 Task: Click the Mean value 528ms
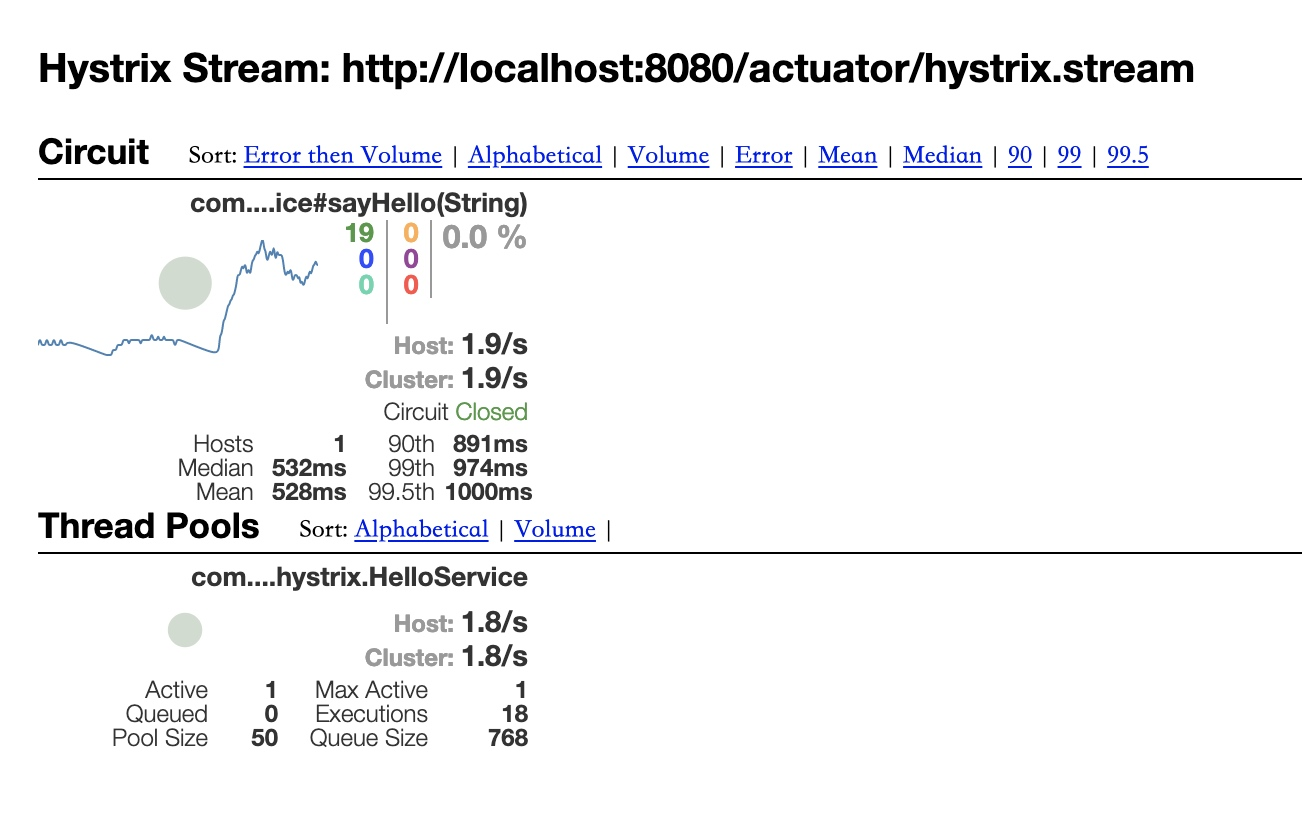[x=309, y=492]
